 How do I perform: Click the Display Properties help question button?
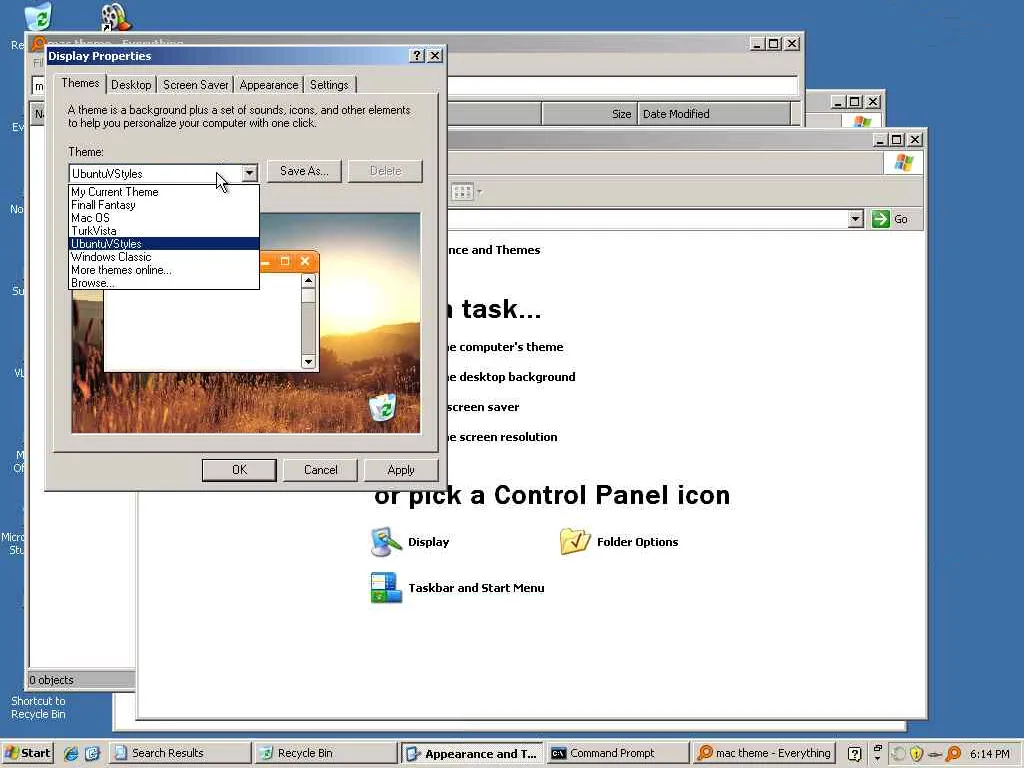(x=417, y=56)
